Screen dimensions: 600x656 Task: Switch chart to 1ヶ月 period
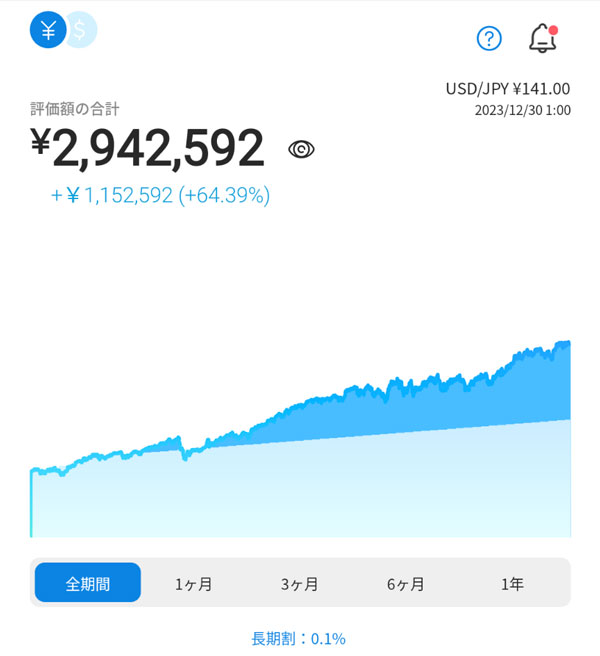[193, 583]
